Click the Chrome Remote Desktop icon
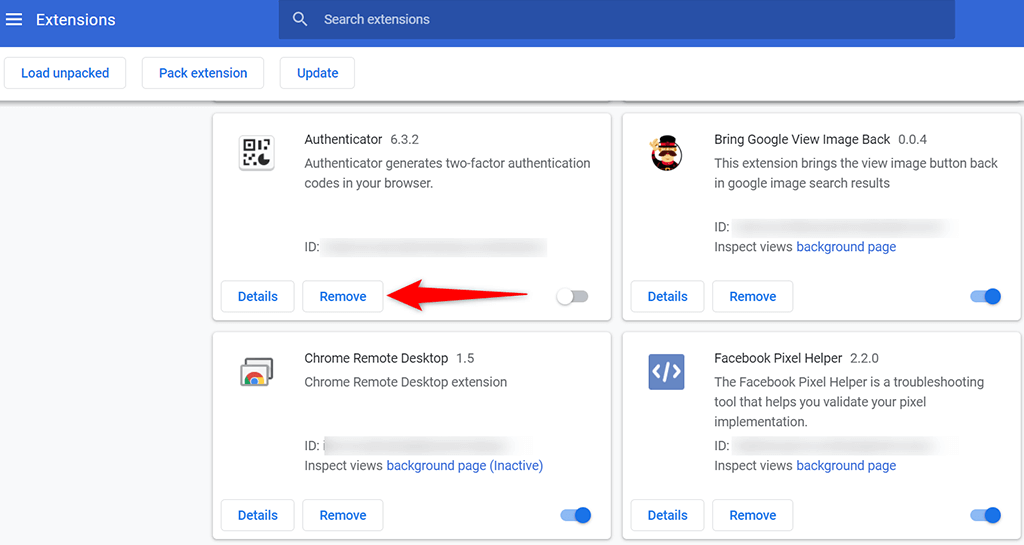This screenshot has height=545, width=1024. 257,372
